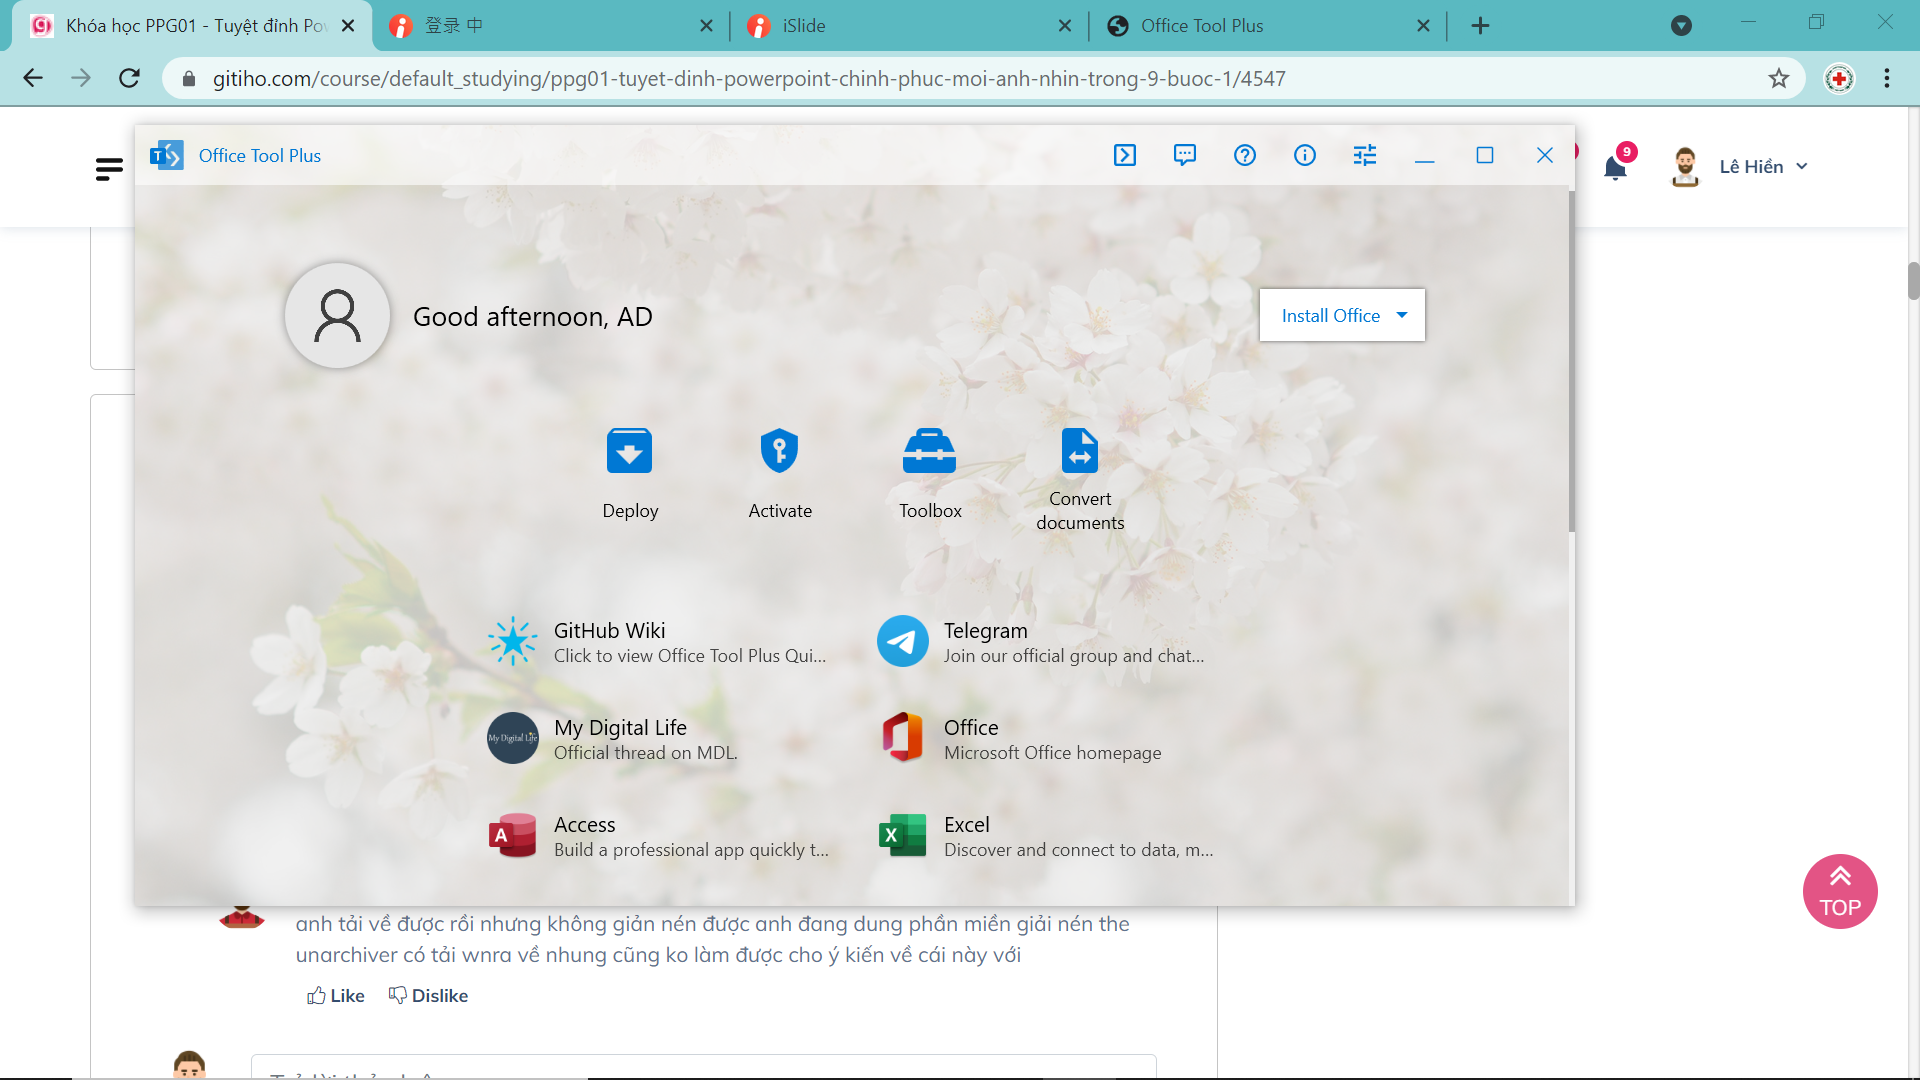
Task: Open a new Chrome tab
Action: pyautogui.click(x=1481, y=26)
